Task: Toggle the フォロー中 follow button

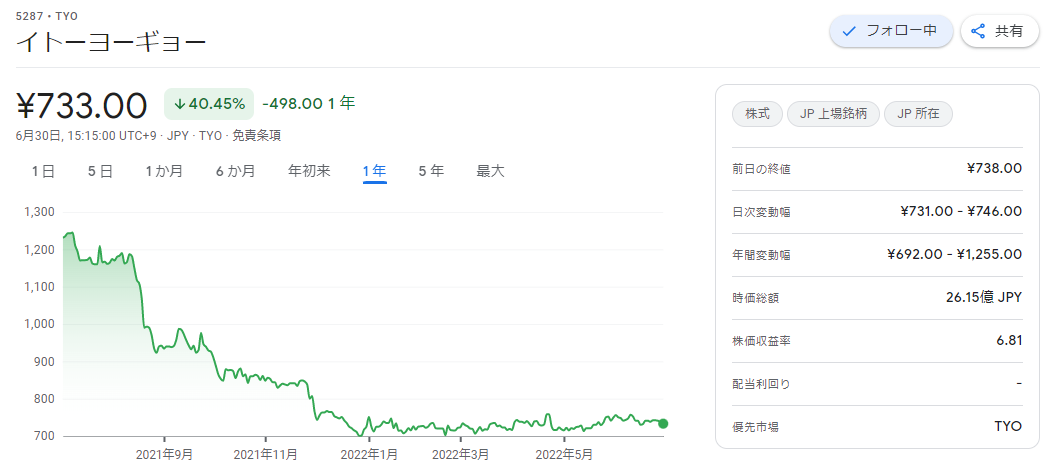Action: tap(891, 31)
